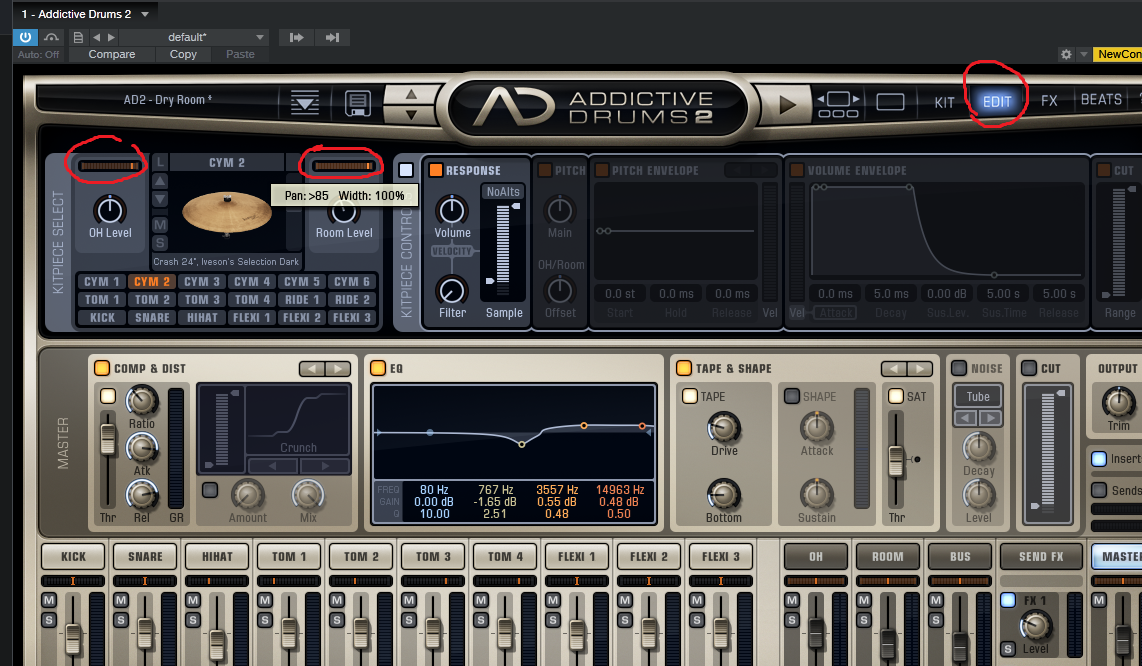Step to previous preset with up arrow
1142x666 pixels.
[411, 94]
